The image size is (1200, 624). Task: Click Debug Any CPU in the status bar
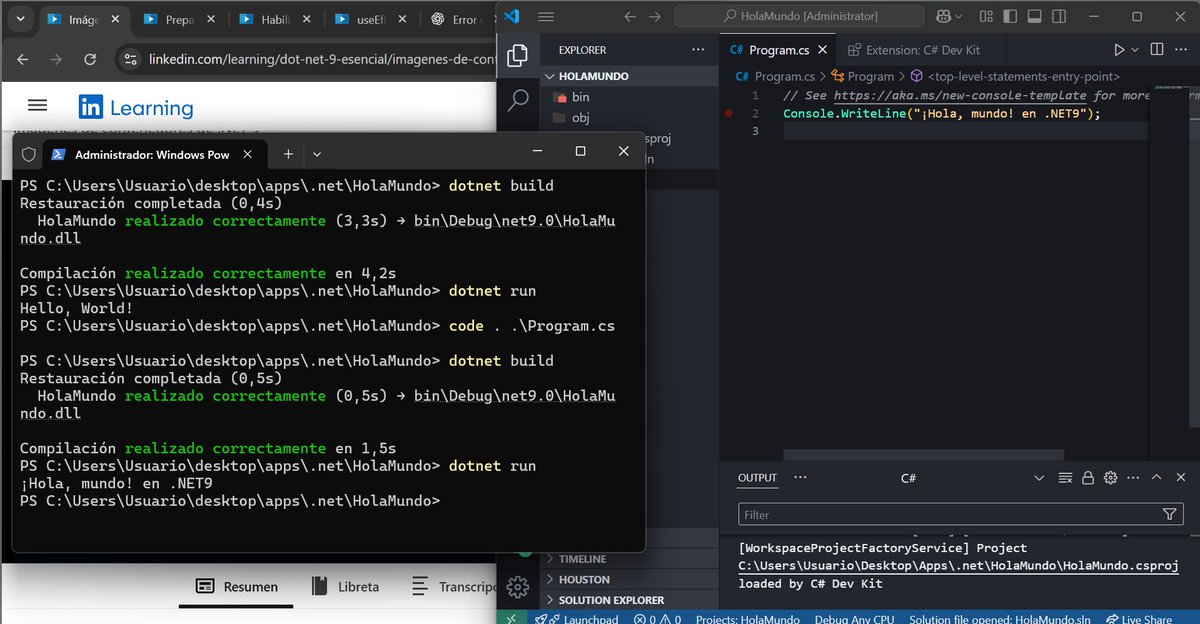[x=854, y=619]
